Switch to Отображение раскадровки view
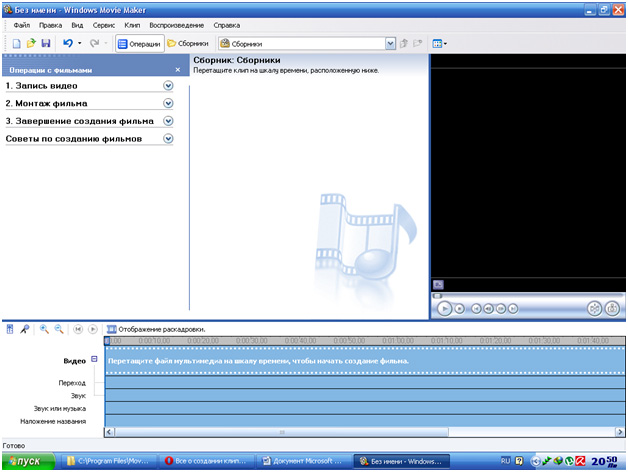This screenshot has height=472, width=628. 156,329
